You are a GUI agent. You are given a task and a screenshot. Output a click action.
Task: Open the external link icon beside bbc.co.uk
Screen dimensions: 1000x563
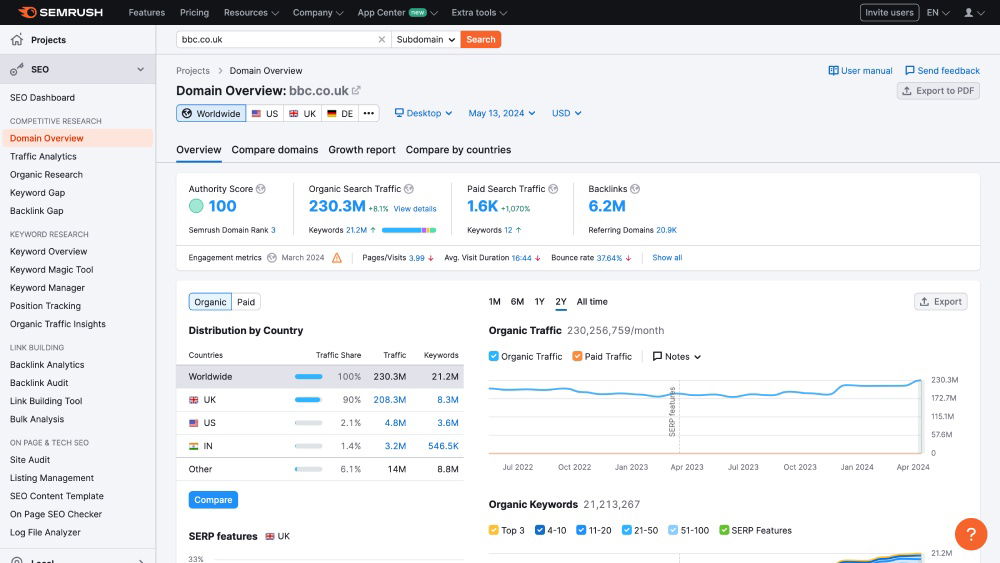pyautogui.click(x=356, y=91)
